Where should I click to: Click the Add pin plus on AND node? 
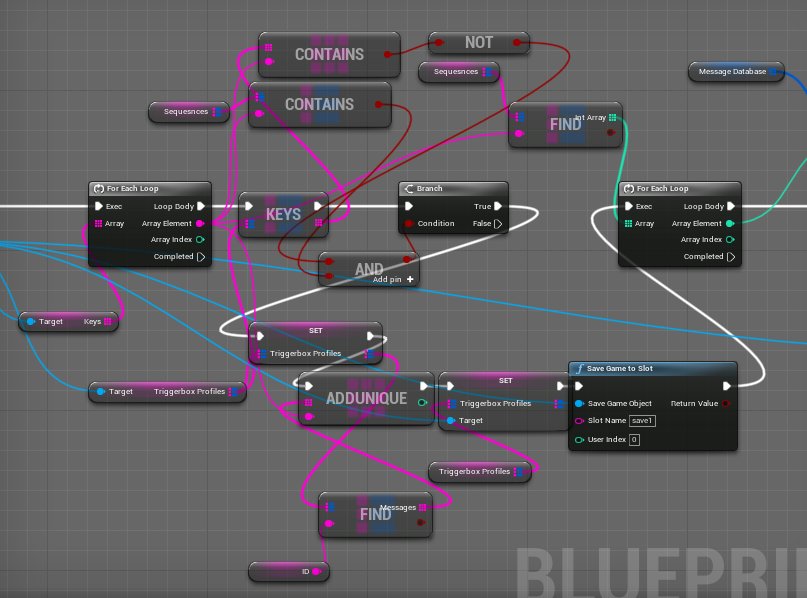[410, 279]
